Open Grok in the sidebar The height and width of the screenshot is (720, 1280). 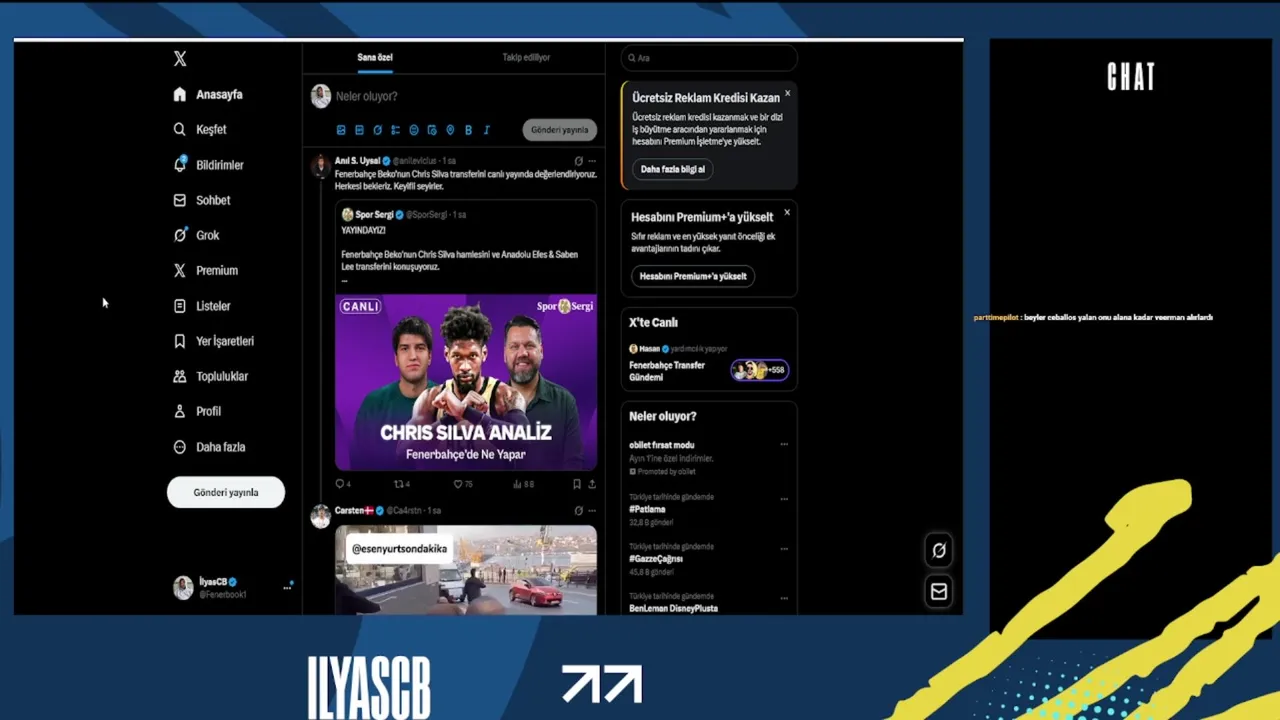point(196,235)
